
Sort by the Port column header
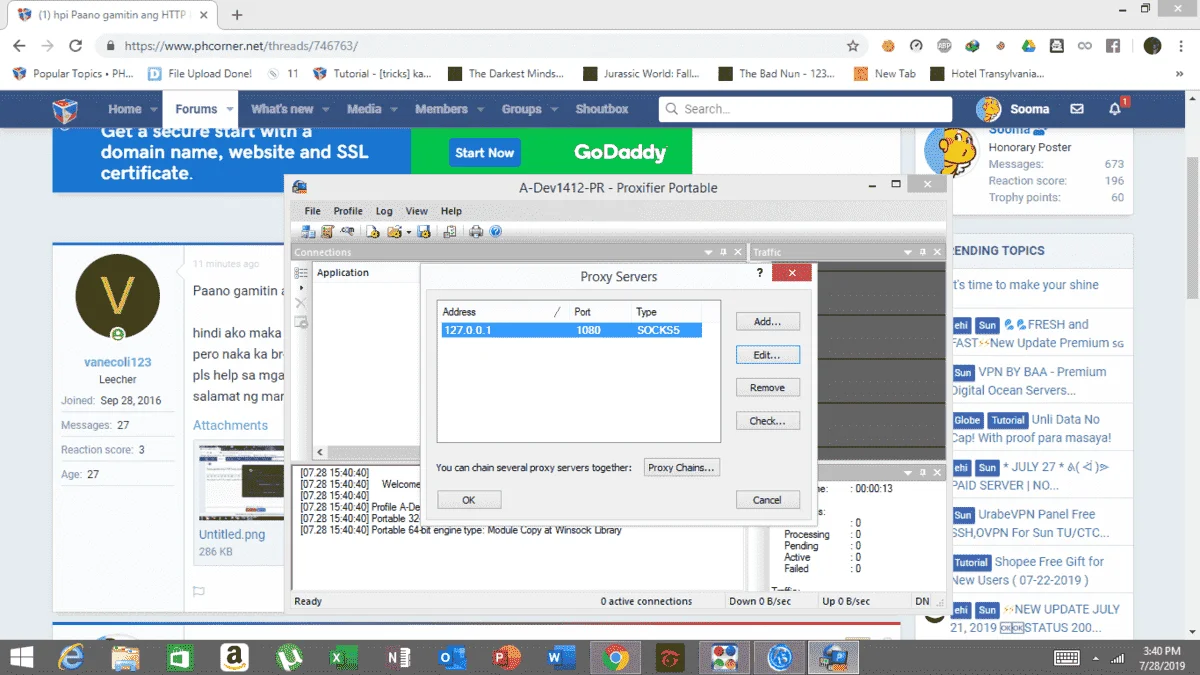click(x=599, y=312)
